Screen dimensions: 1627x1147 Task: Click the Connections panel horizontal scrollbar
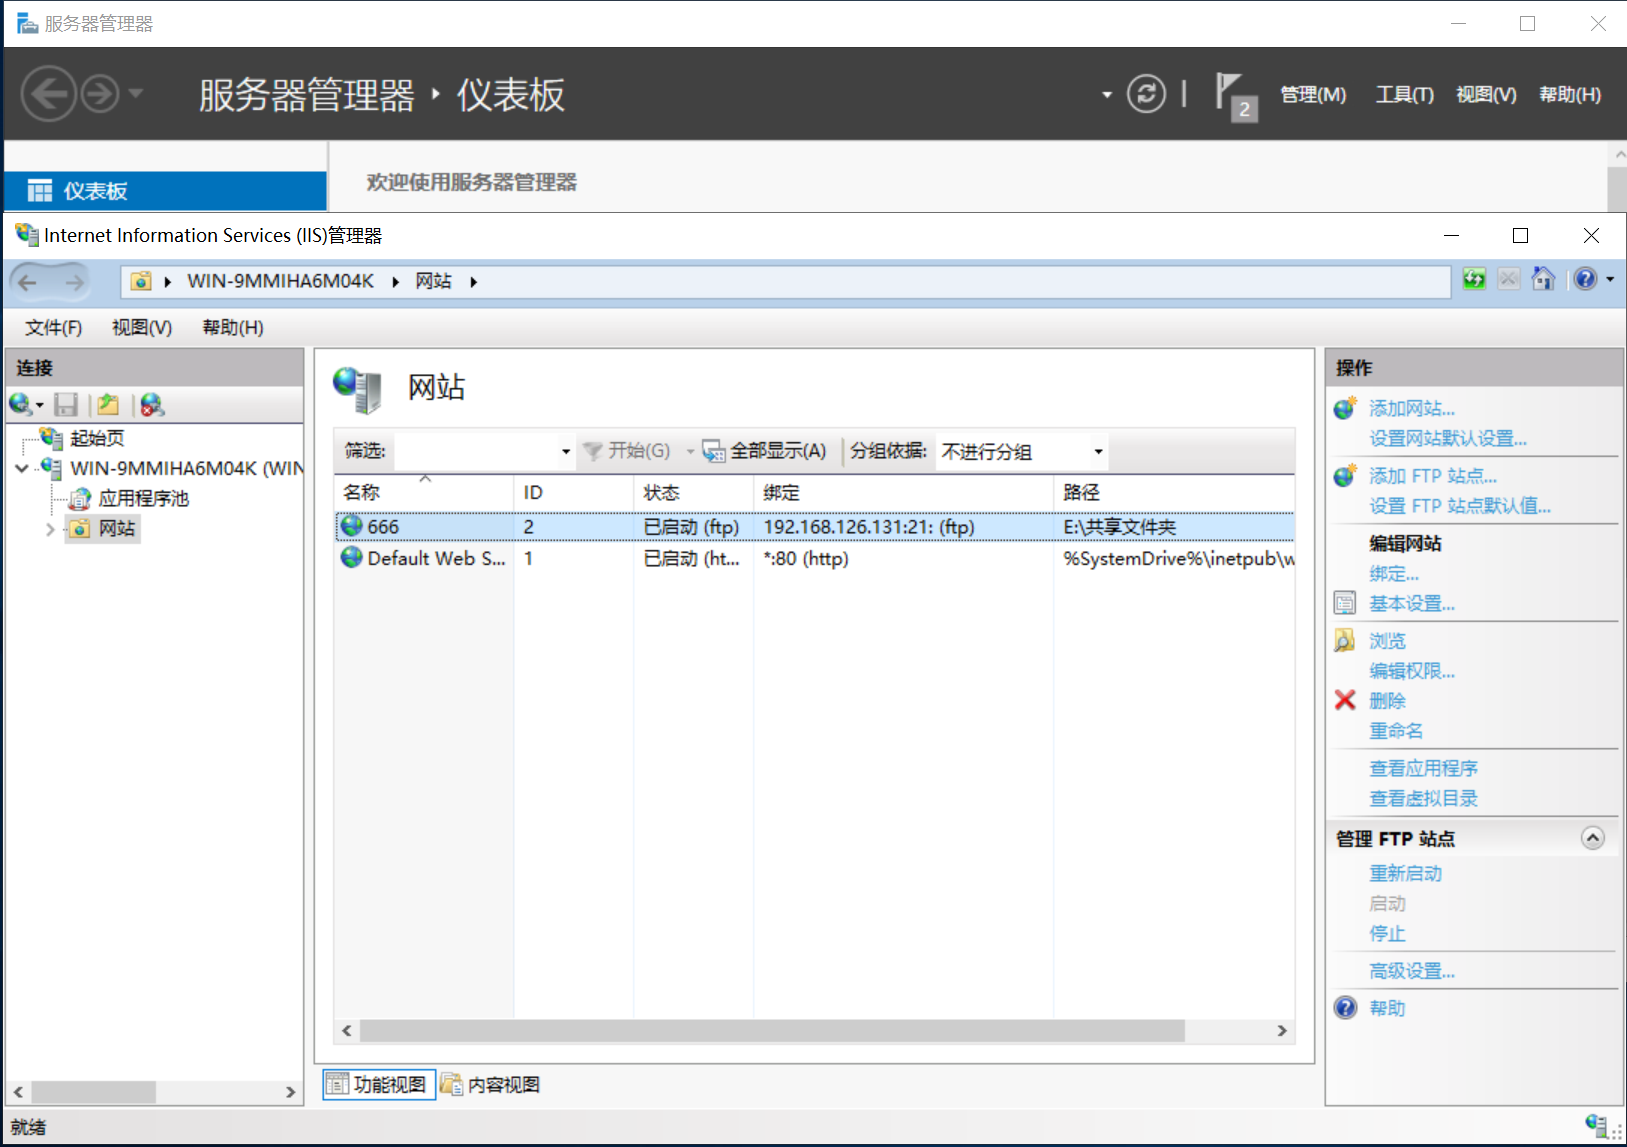tap(93, 1091)
